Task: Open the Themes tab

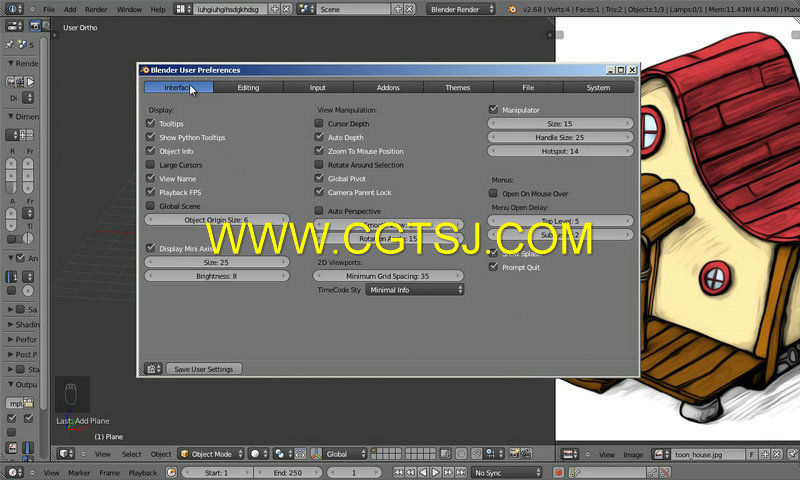Action: pyautogui.click(x=458, y=87)
